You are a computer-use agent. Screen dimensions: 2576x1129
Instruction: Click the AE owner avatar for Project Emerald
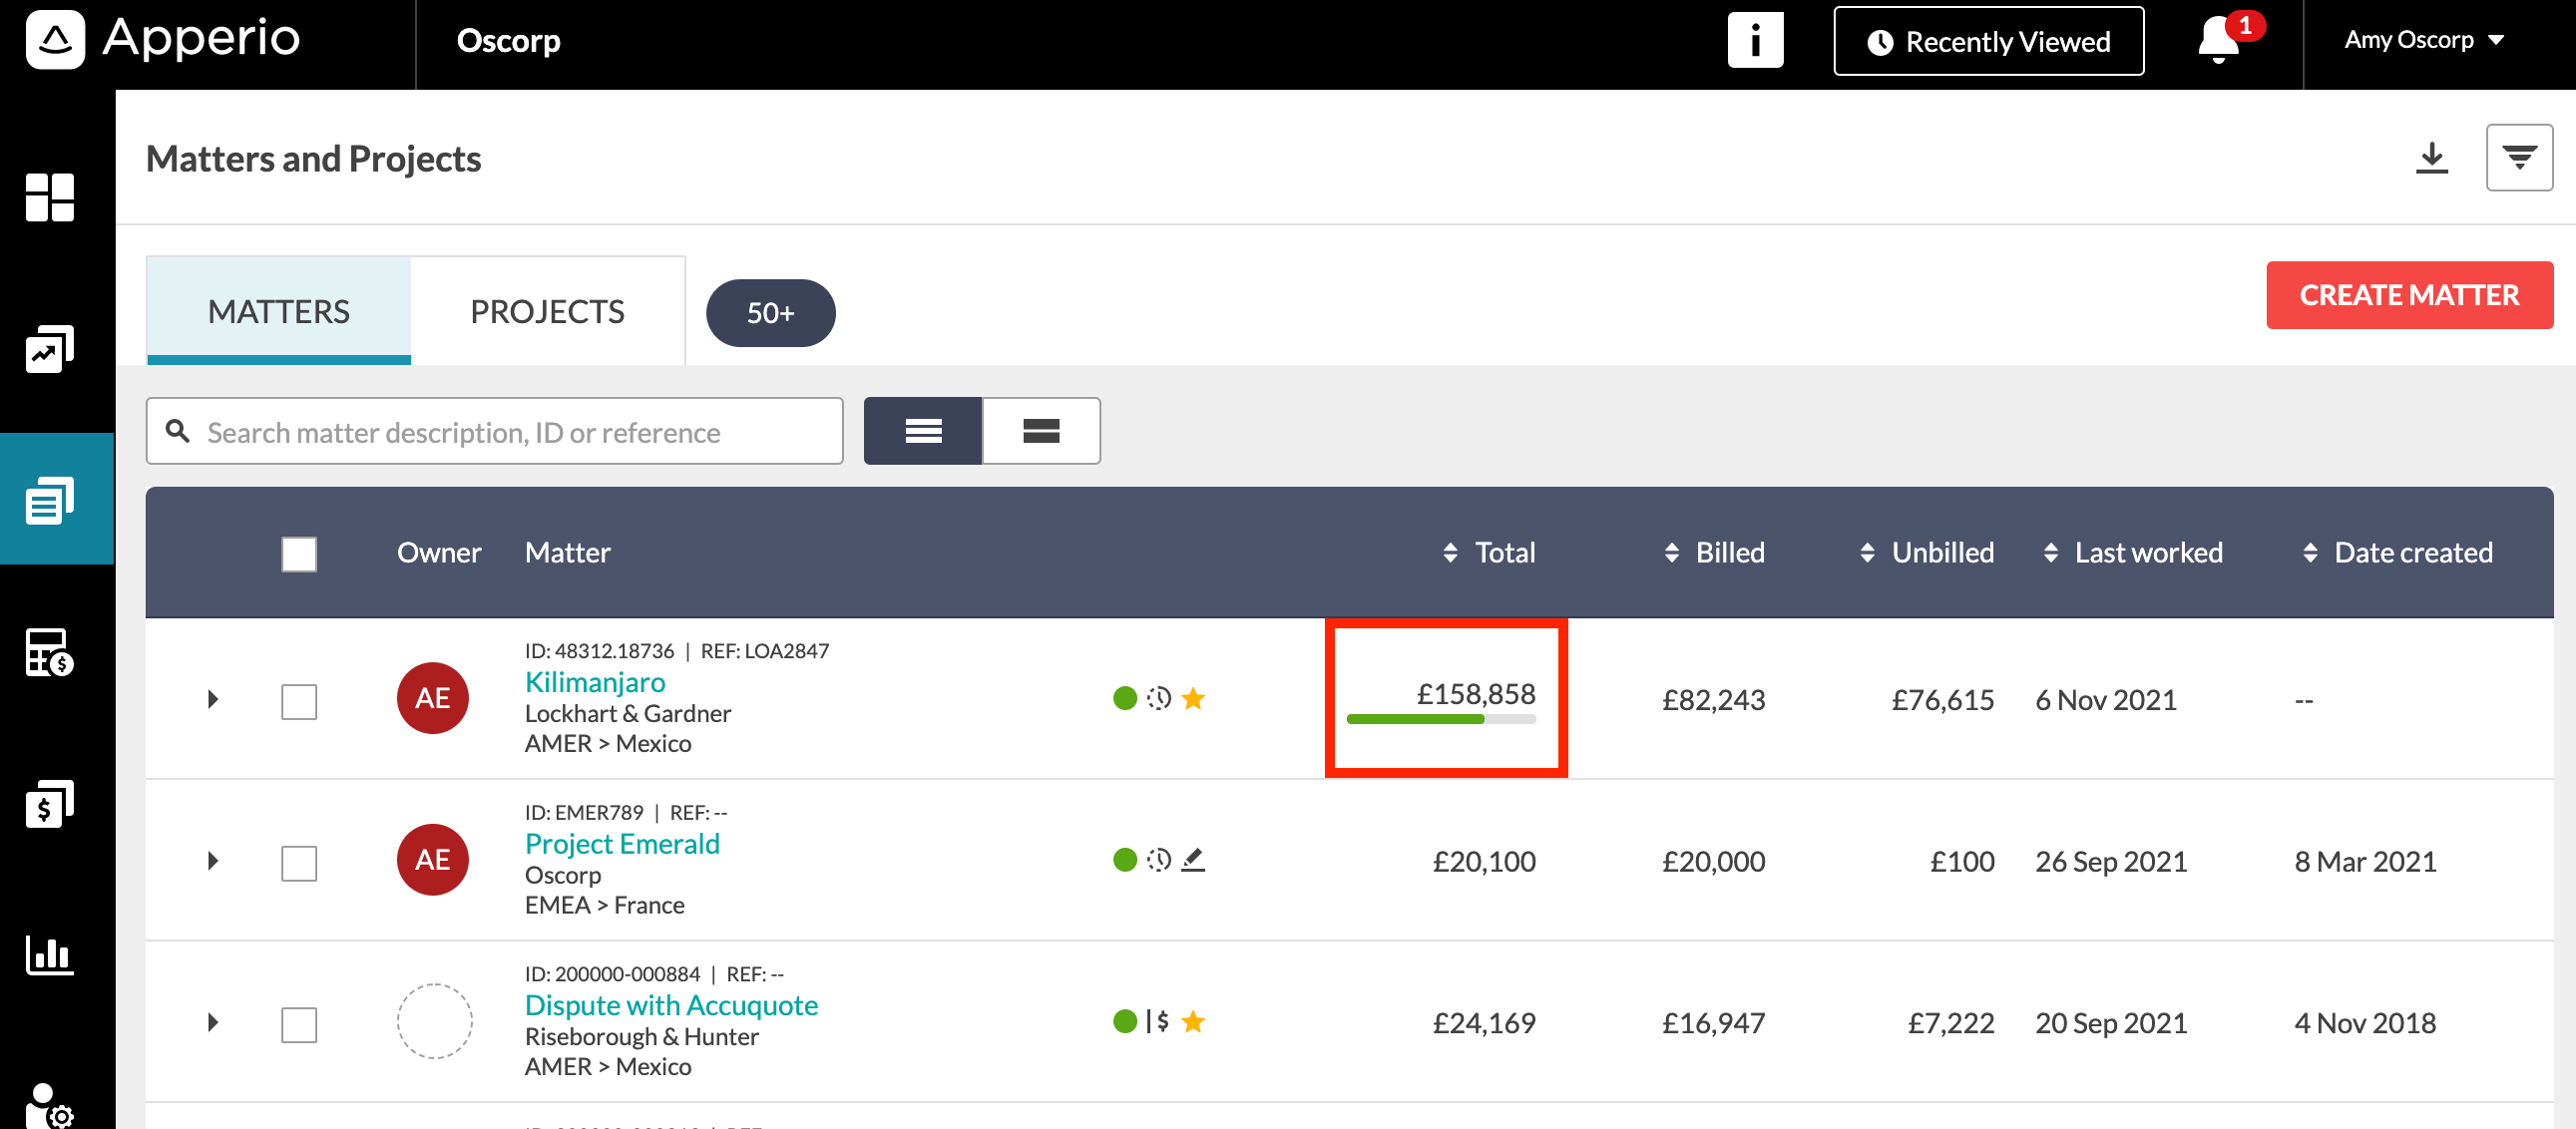coord(433,860)
